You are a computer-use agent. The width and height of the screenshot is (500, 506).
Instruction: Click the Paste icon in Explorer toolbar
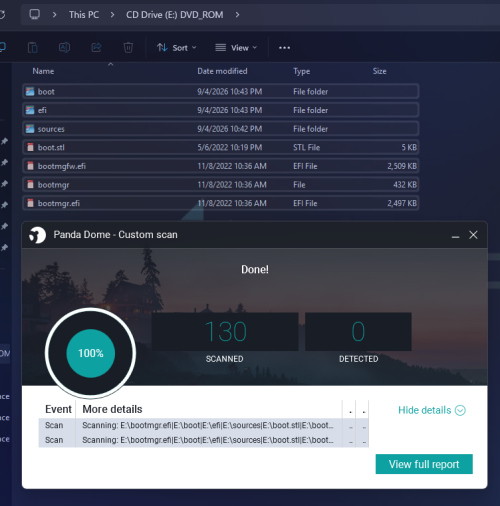click(x=32, y=48)
